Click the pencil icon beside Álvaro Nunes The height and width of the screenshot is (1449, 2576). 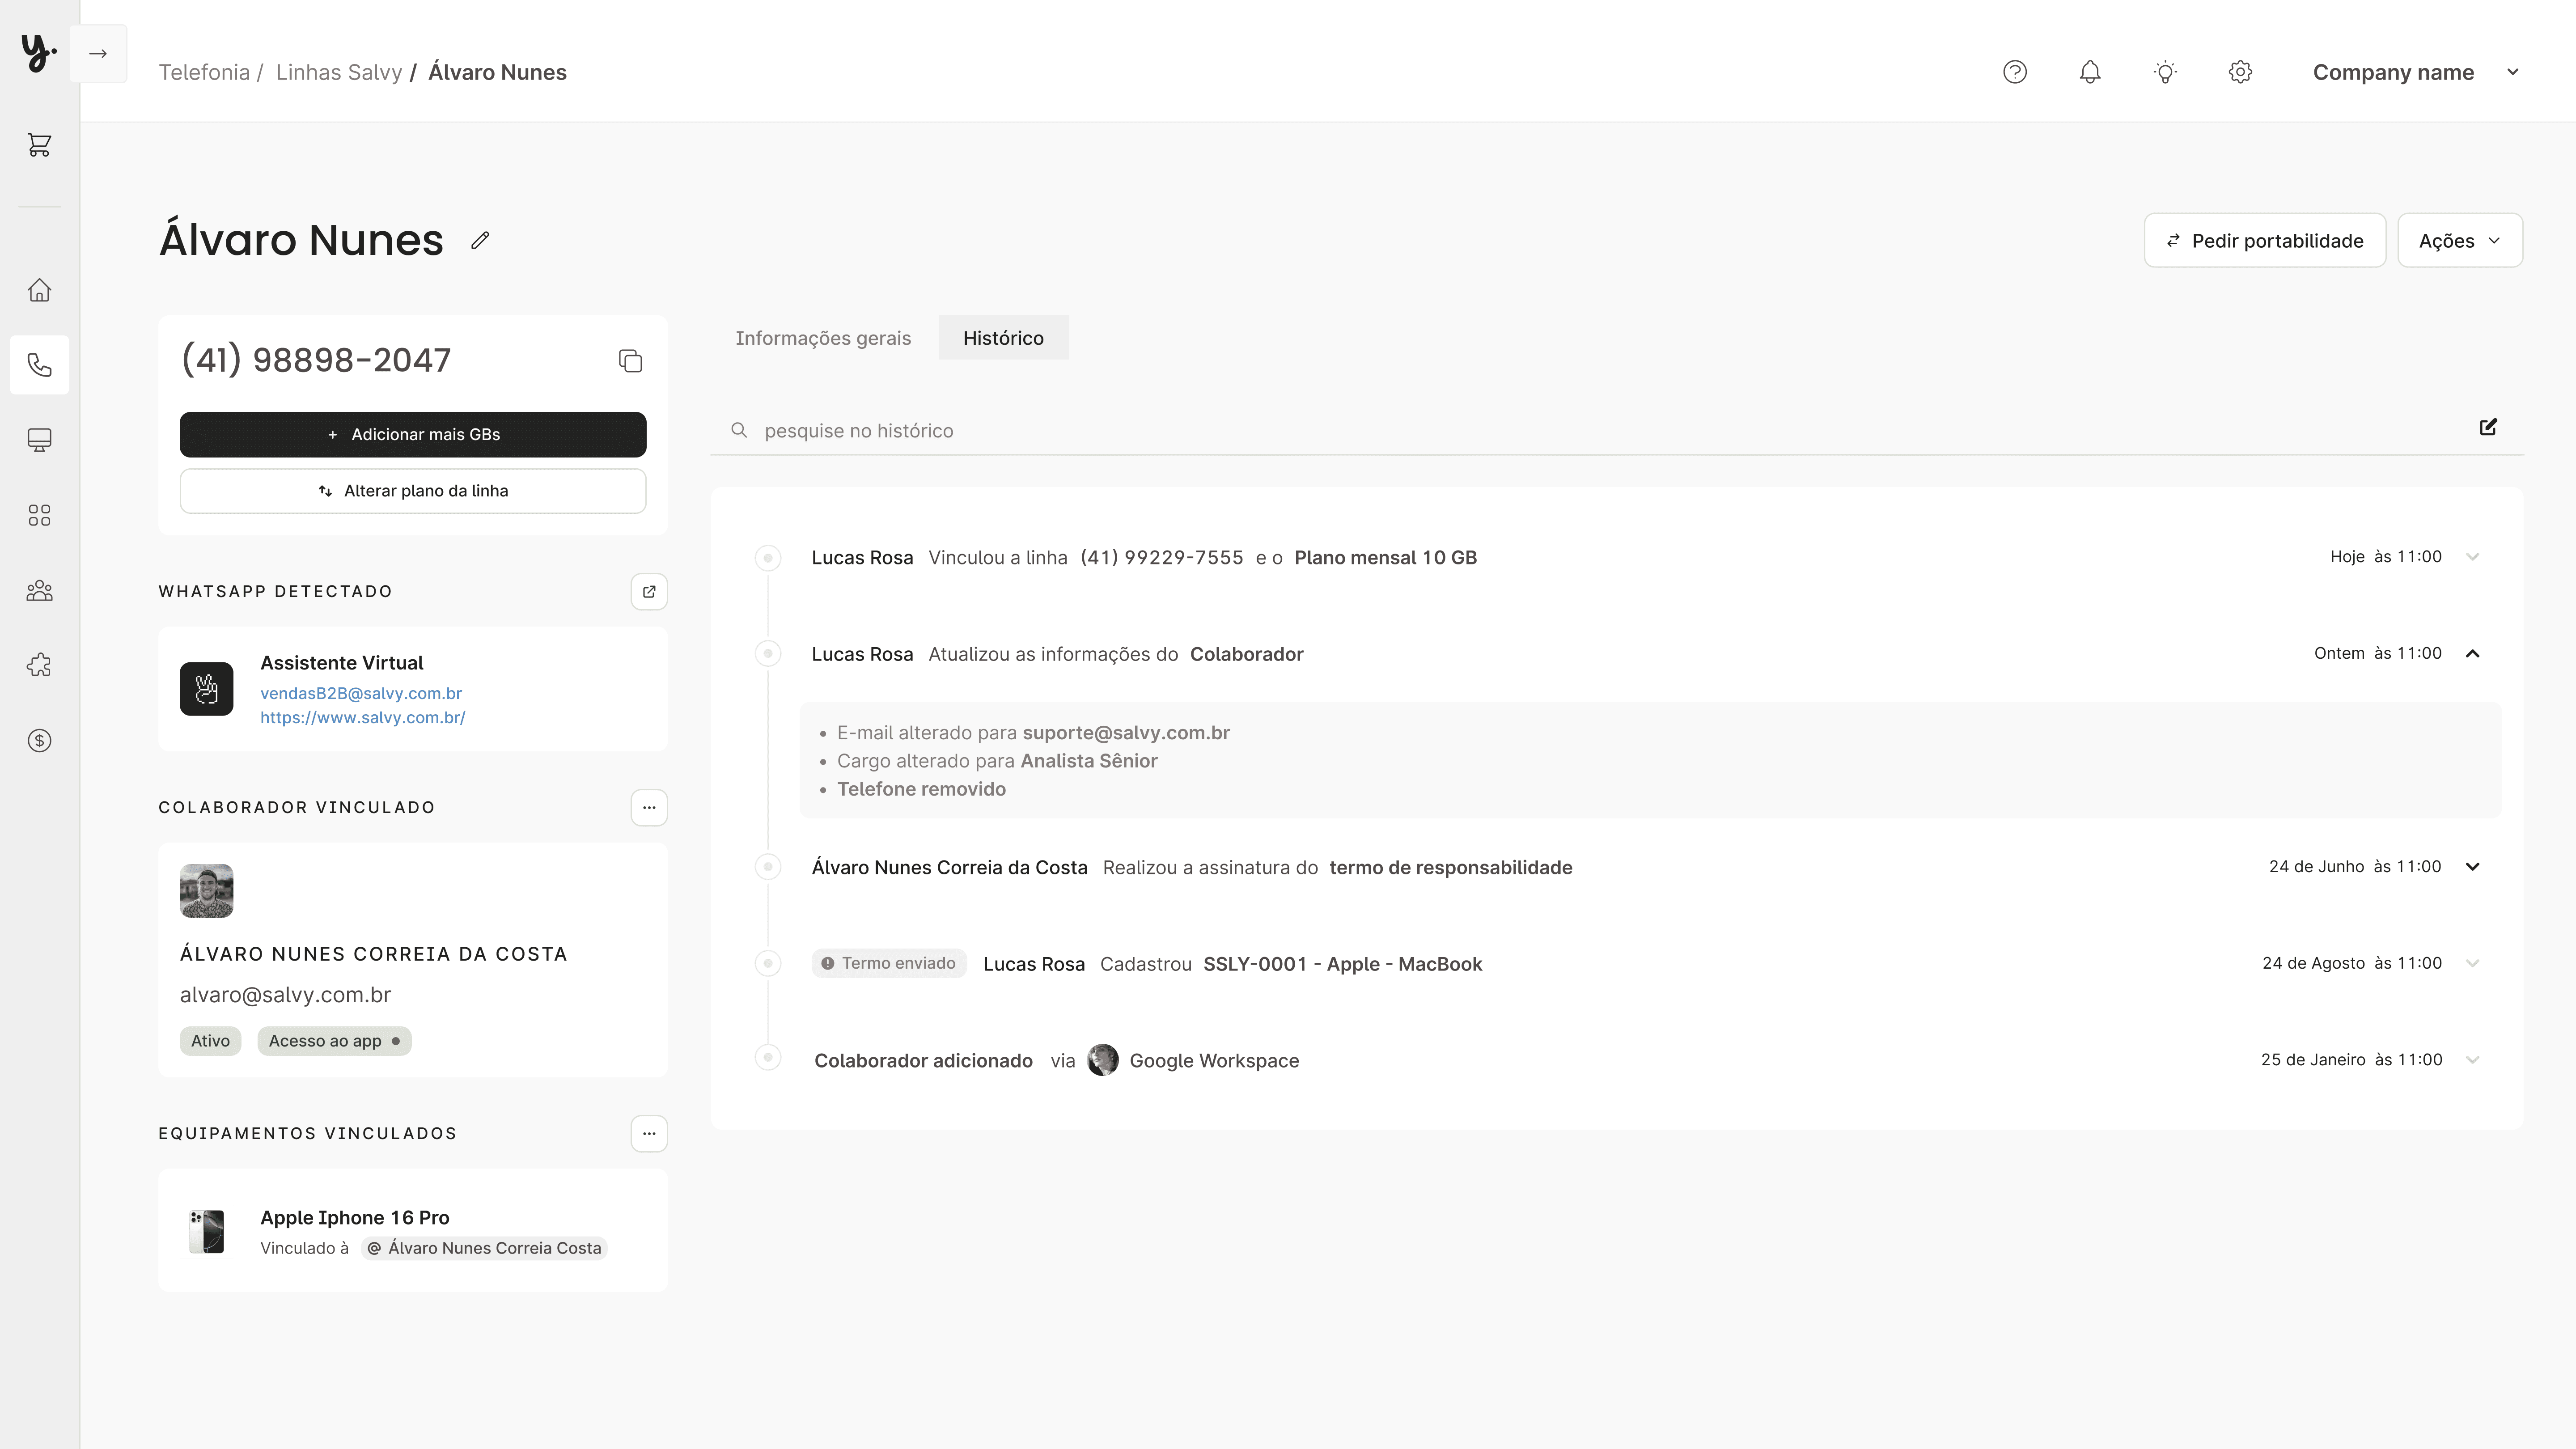[x=480, y=240]
